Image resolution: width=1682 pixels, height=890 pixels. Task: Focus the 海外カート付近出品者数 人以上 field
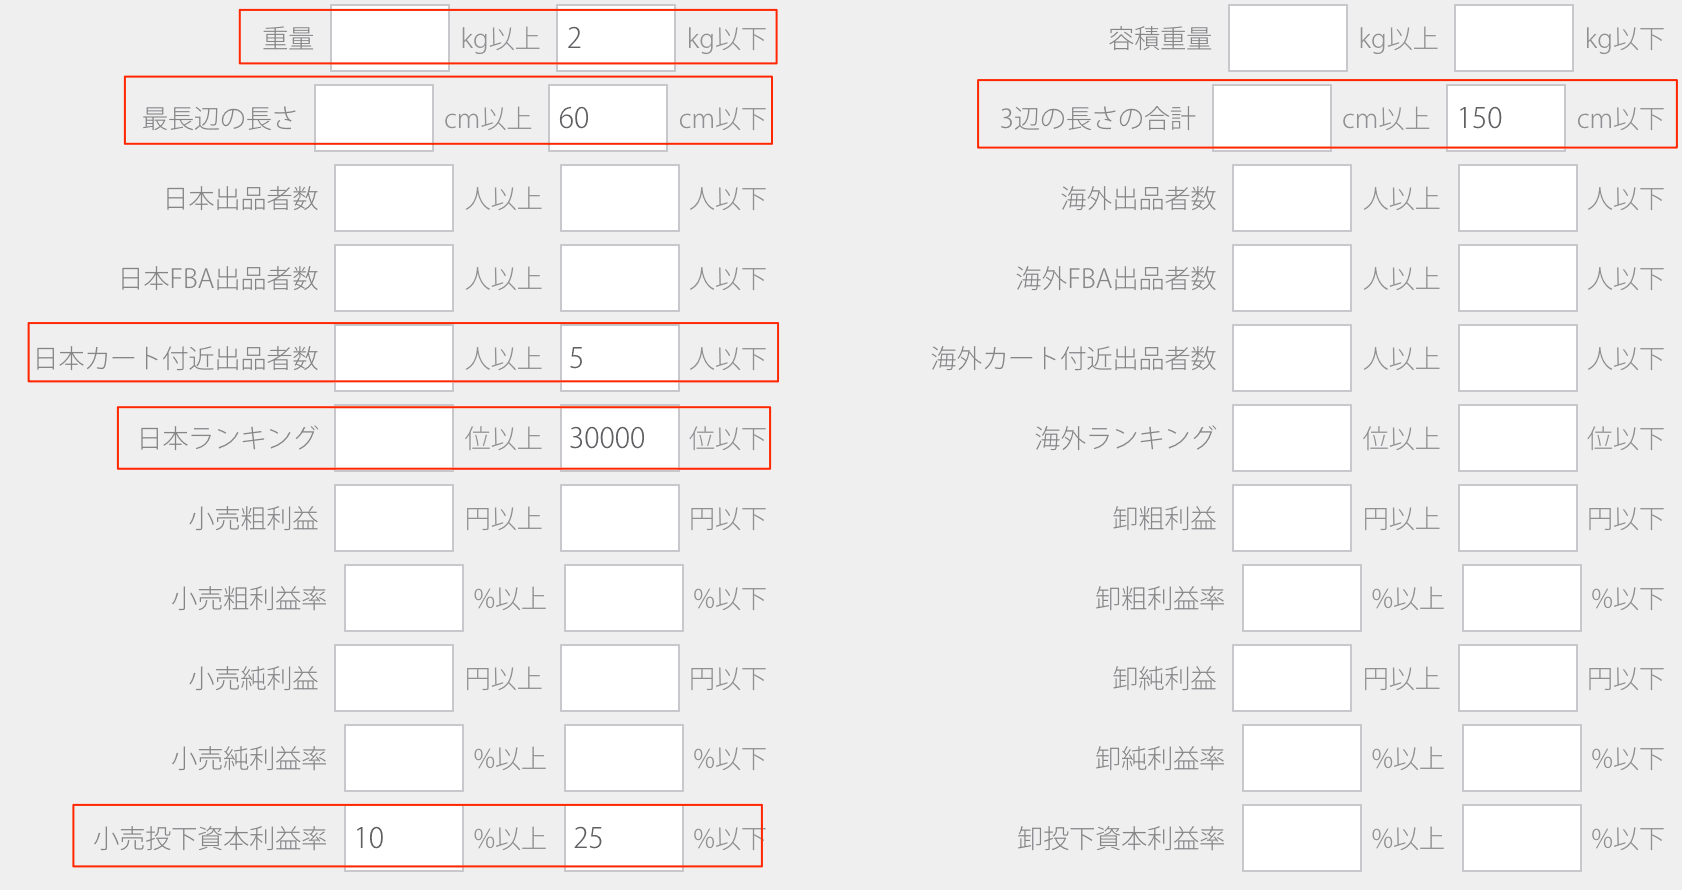[x=1291, y=358]
